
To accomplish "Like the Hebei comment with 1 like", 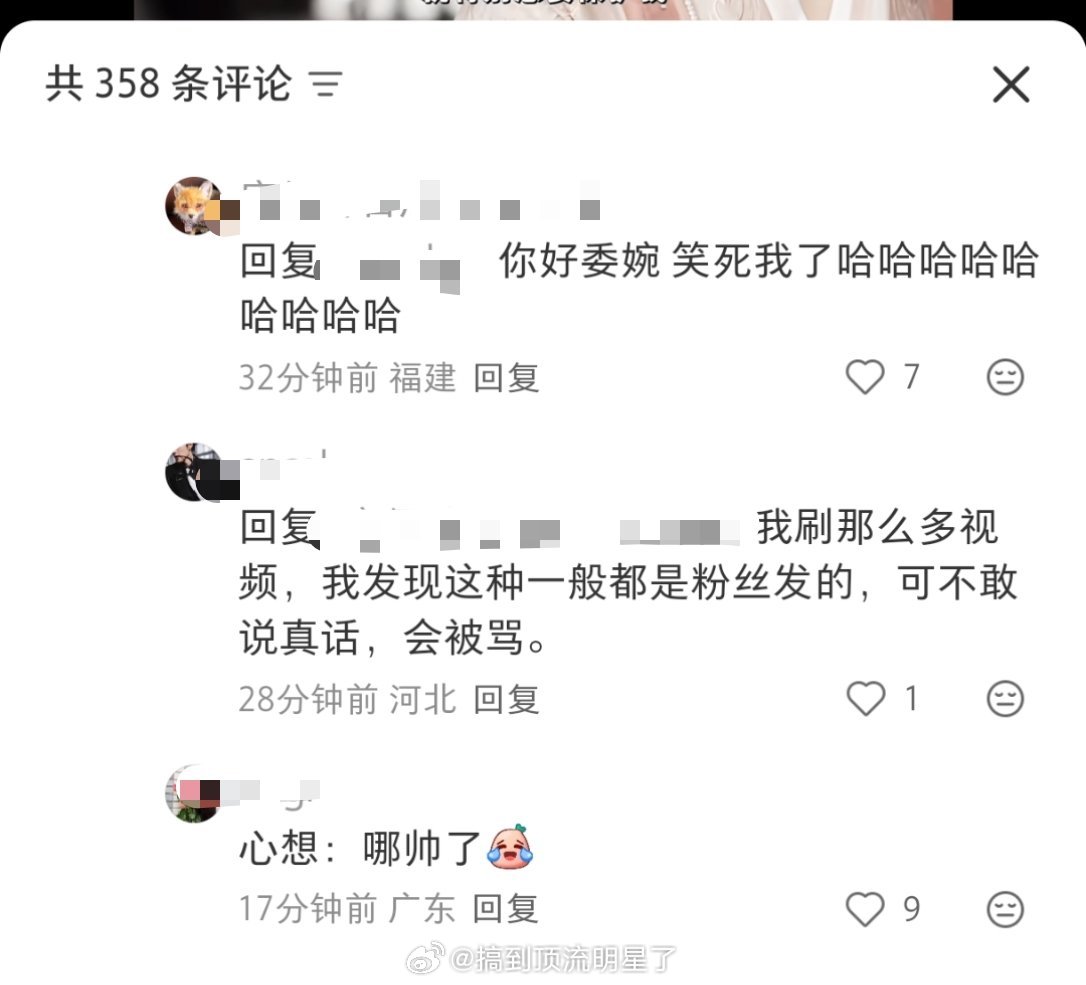I will 866,698.
